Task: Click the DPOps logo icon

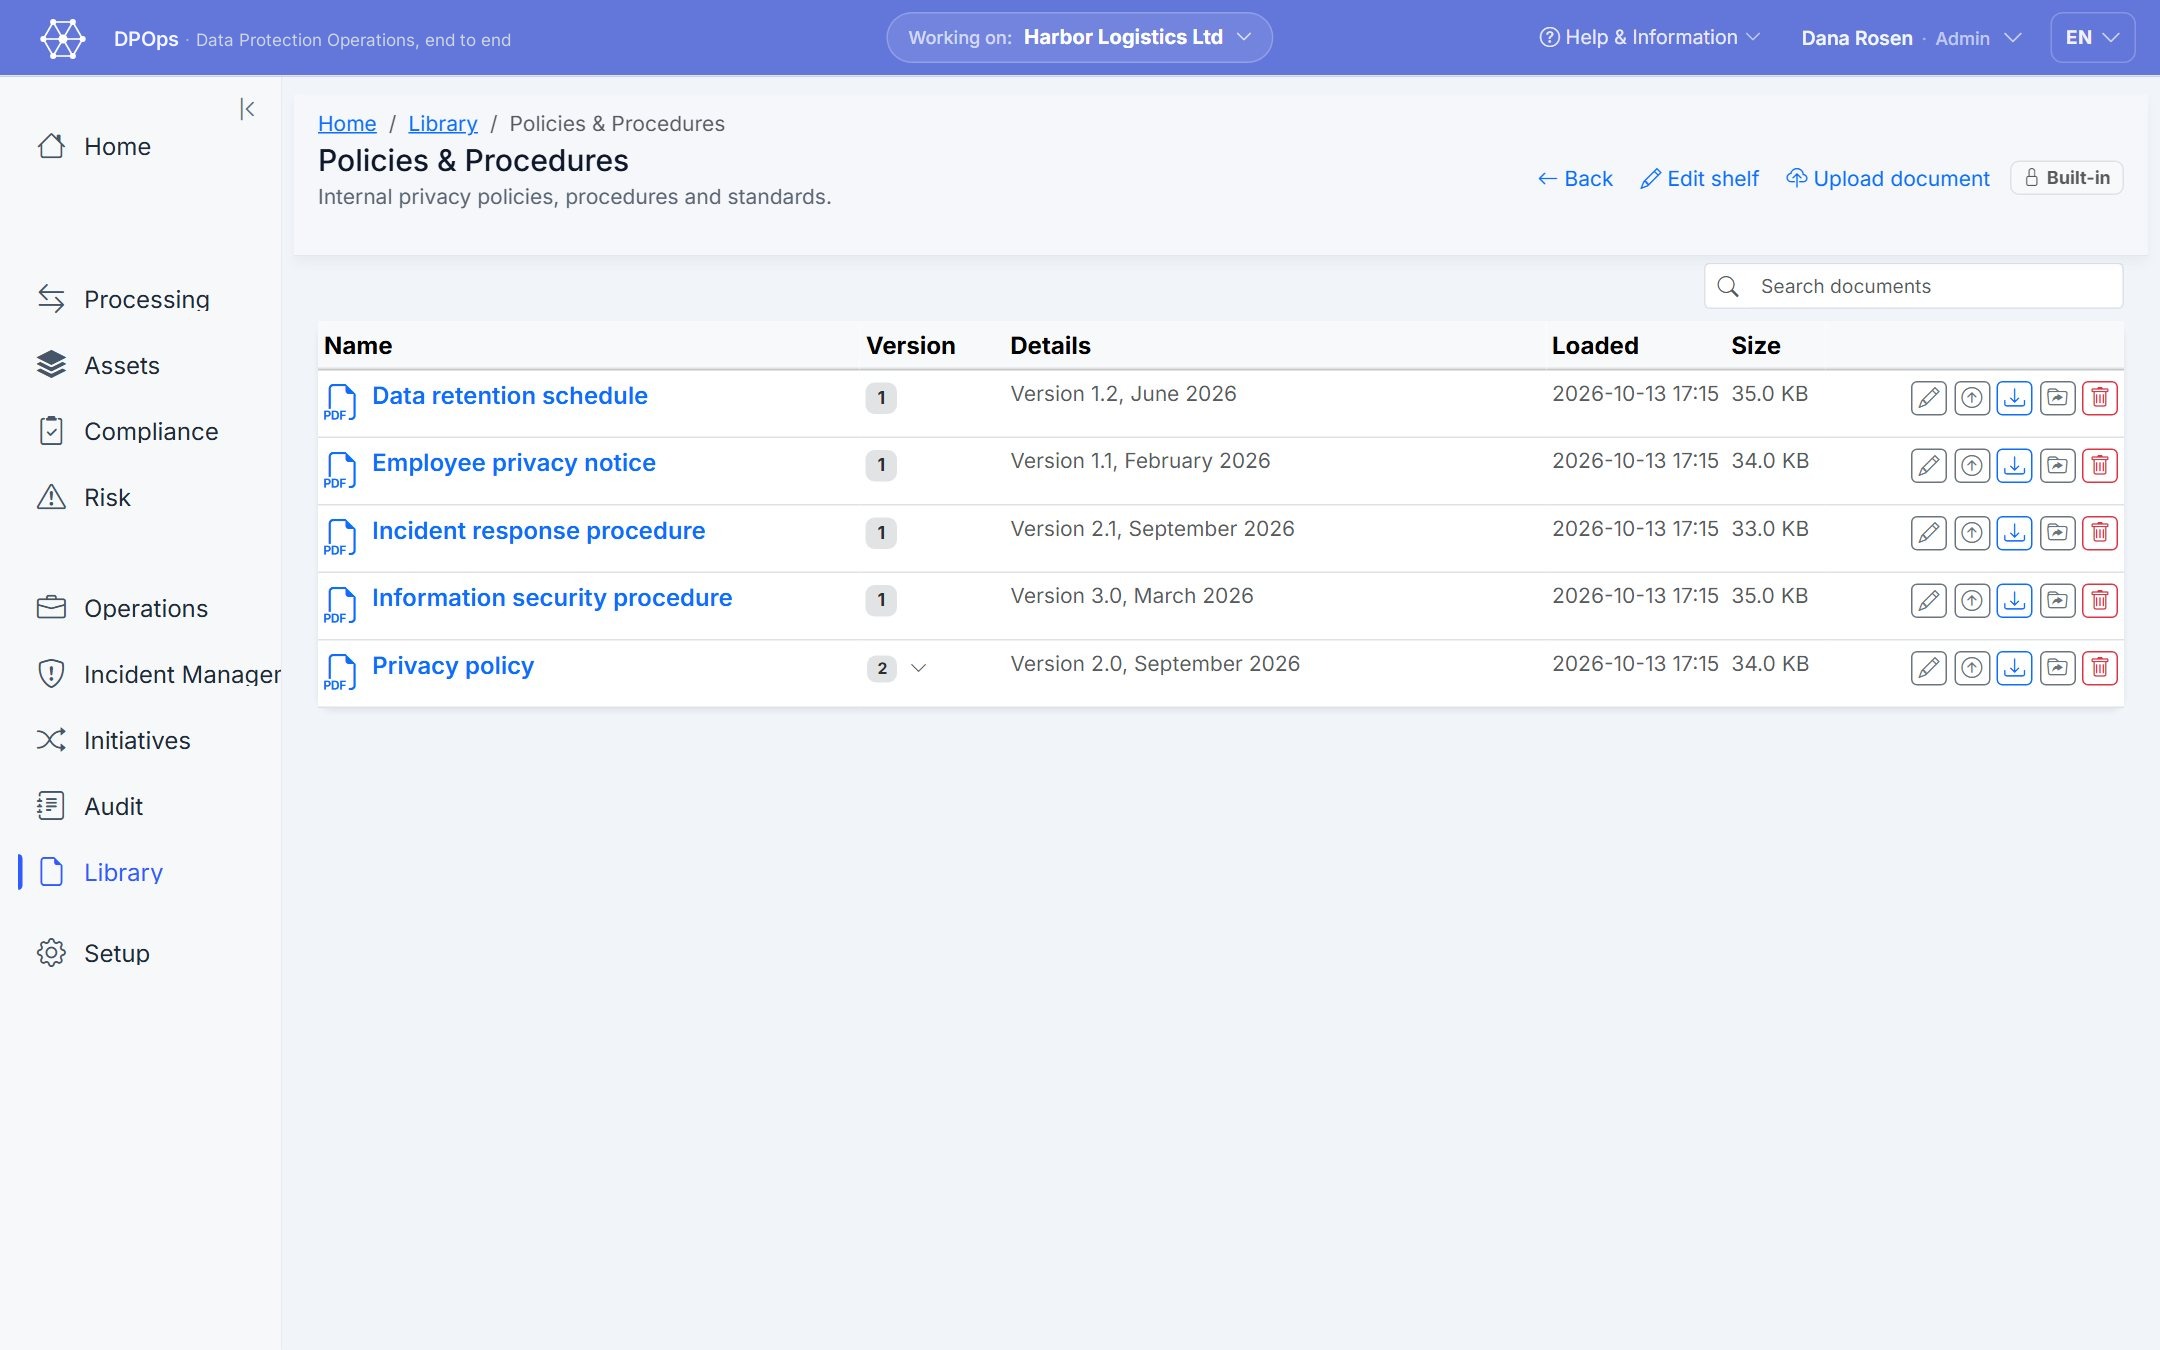Action: coord(62,39)
